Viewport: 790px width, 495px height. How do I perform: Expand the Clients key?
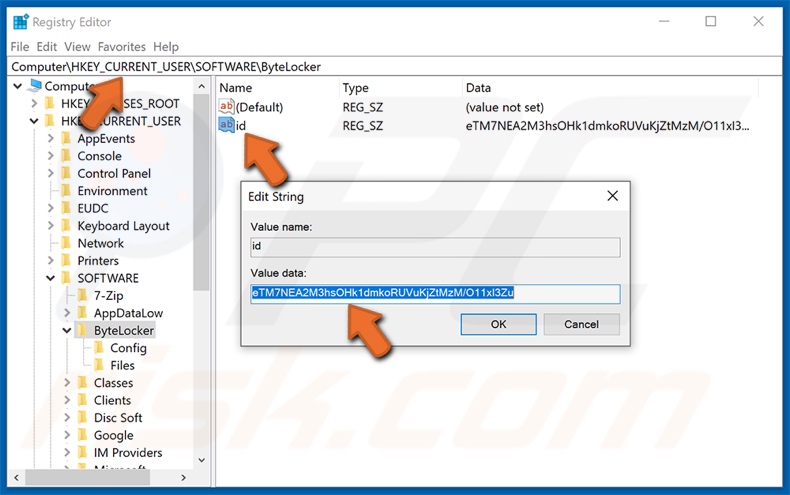[x=67, y=400]
